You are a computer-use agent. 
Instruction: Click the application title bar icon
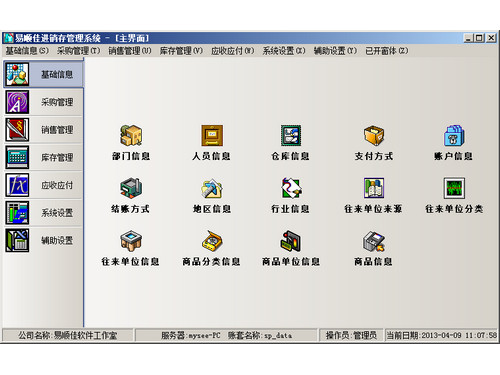point(9,38)
